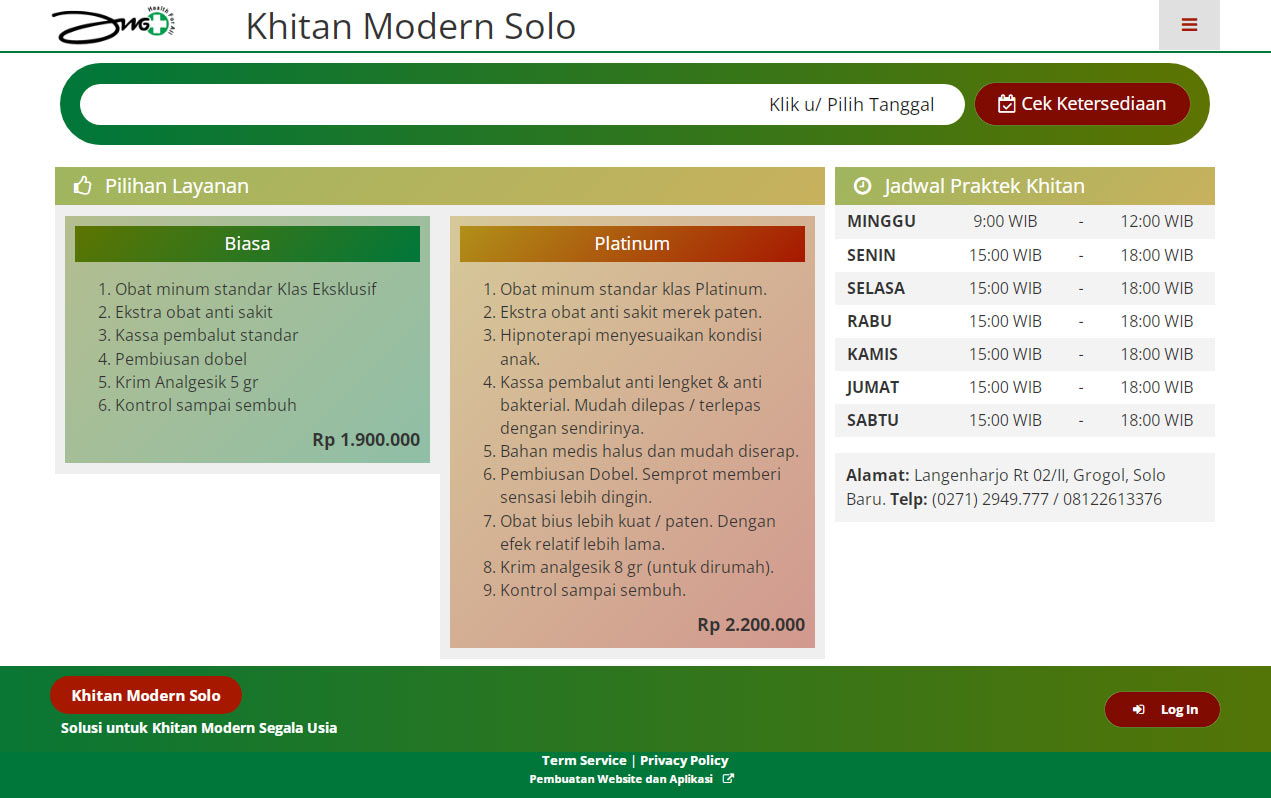The width and height of the screenshot is (1271, 798).
Task: Click the thumbs-up icon beside Pilihan Layanan
Action: tap(83, 186)
